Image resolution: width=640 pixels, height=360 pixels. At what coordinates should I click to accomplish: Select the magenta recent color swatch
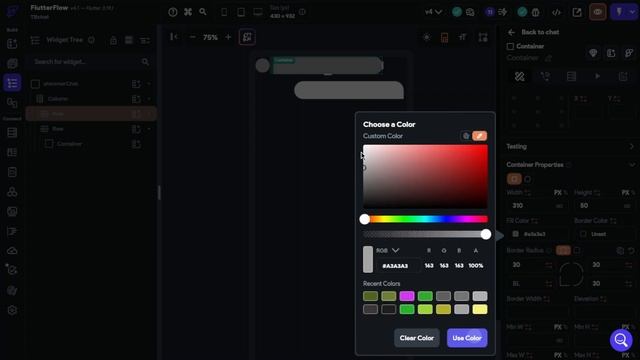click(x=407, y=296)
